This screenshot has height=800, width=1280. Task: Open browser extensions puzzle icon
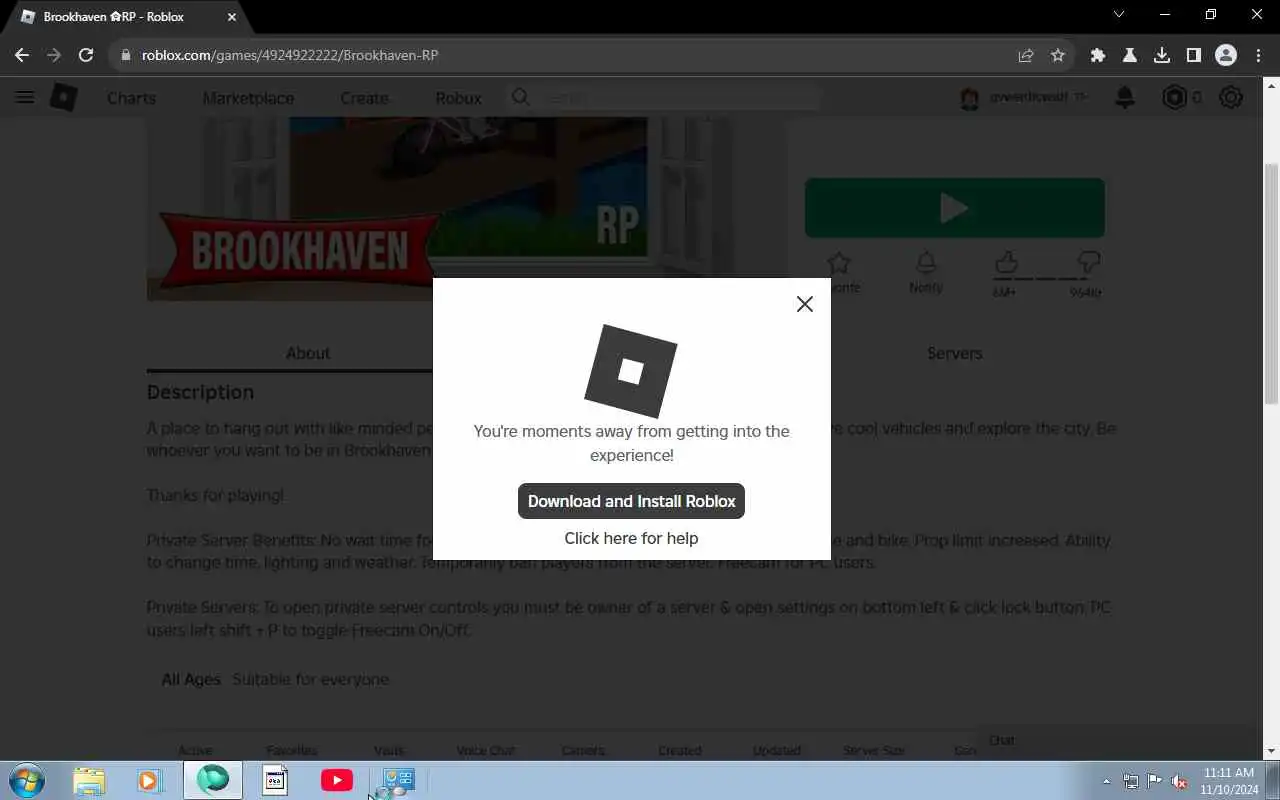pos(1098,55)
